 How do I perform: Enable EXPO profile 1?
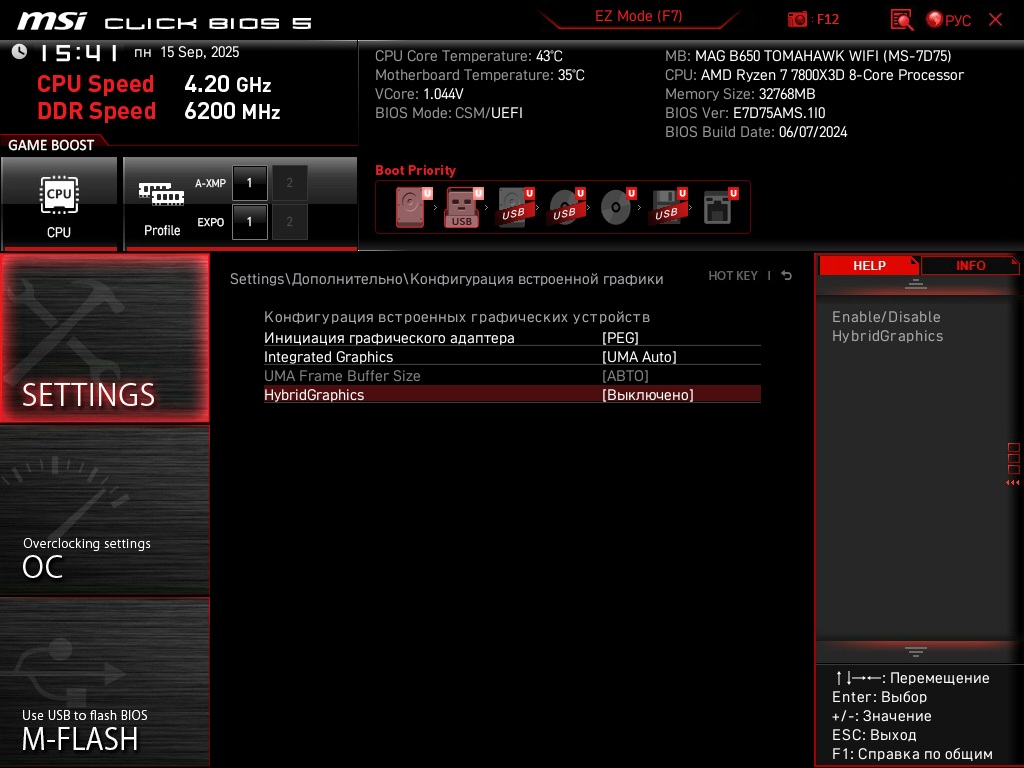249,222
